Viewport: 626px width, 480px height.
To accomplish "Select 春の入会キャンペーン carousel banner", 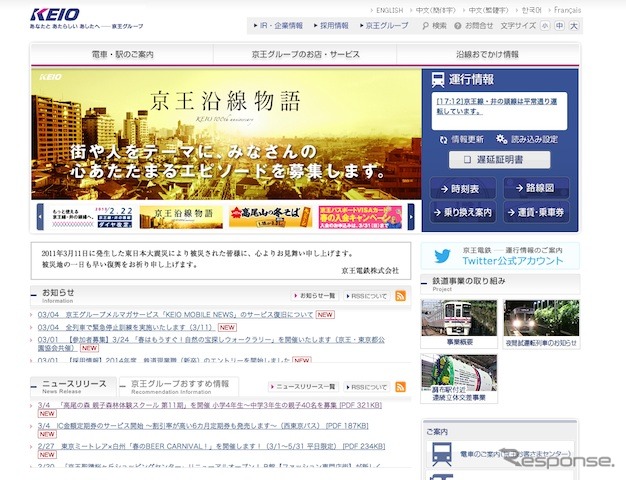I will [360, 217].
